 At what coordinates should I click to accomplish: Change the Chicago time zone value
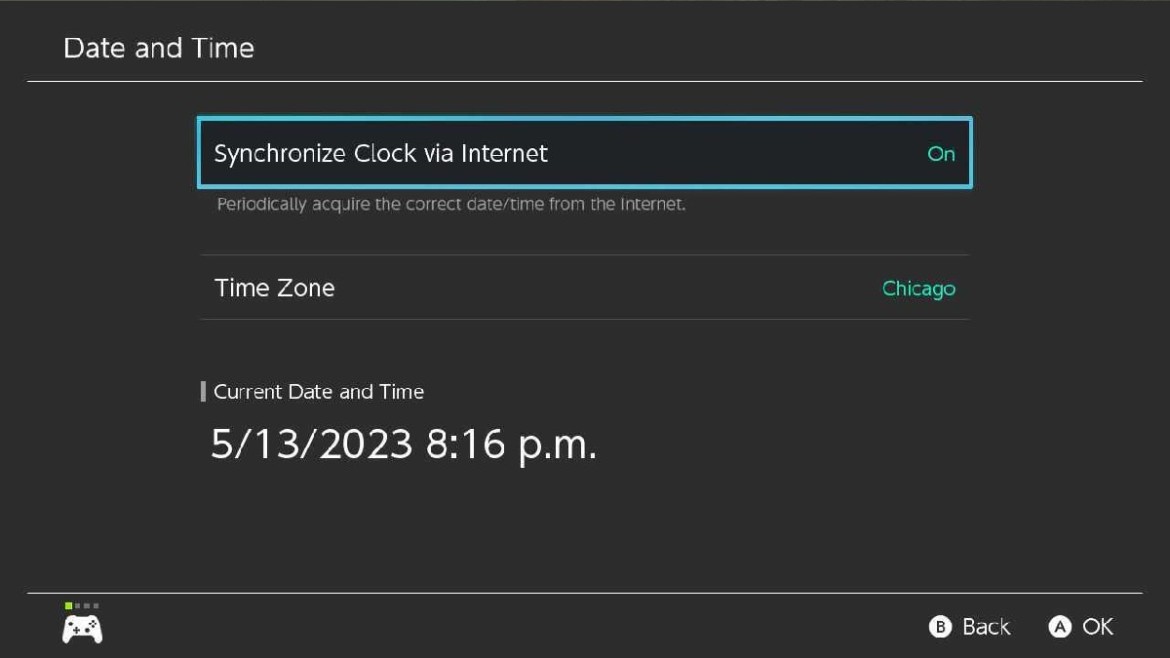(918, 289)
